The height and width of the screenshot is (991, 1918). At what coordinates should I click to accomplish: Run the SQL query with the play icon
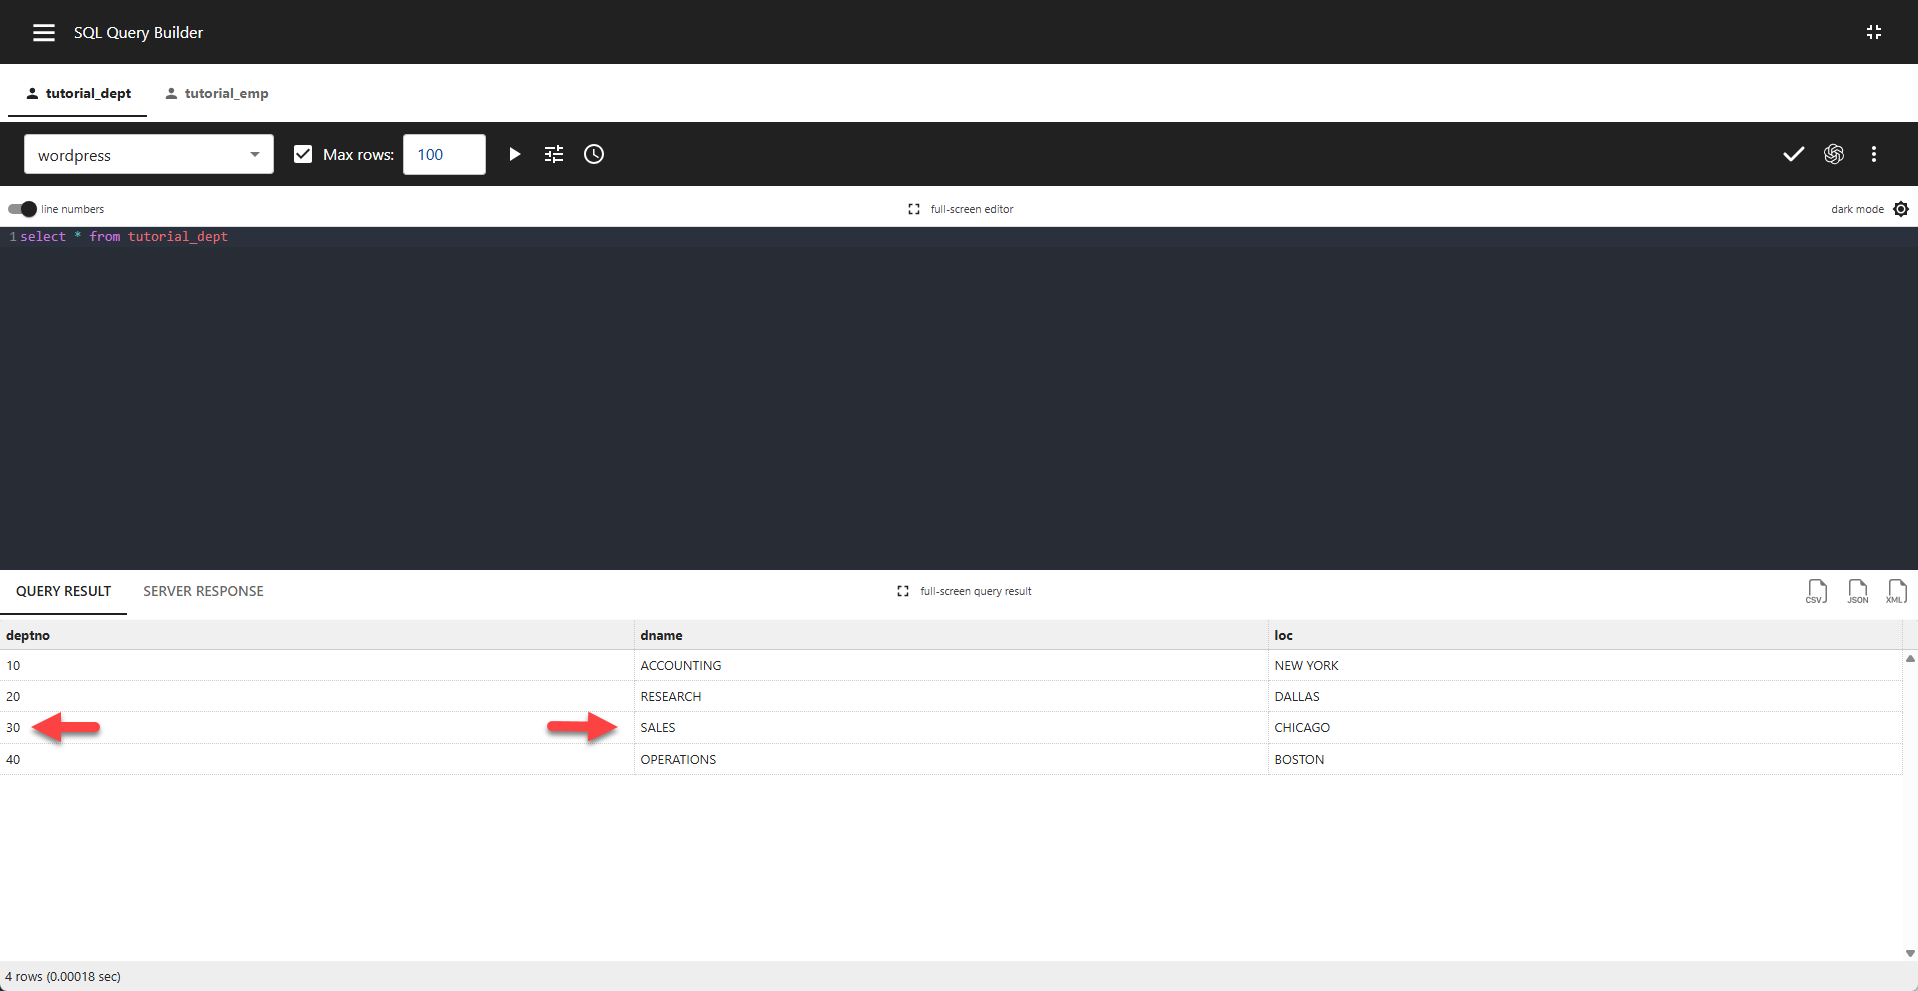(514, 154)
